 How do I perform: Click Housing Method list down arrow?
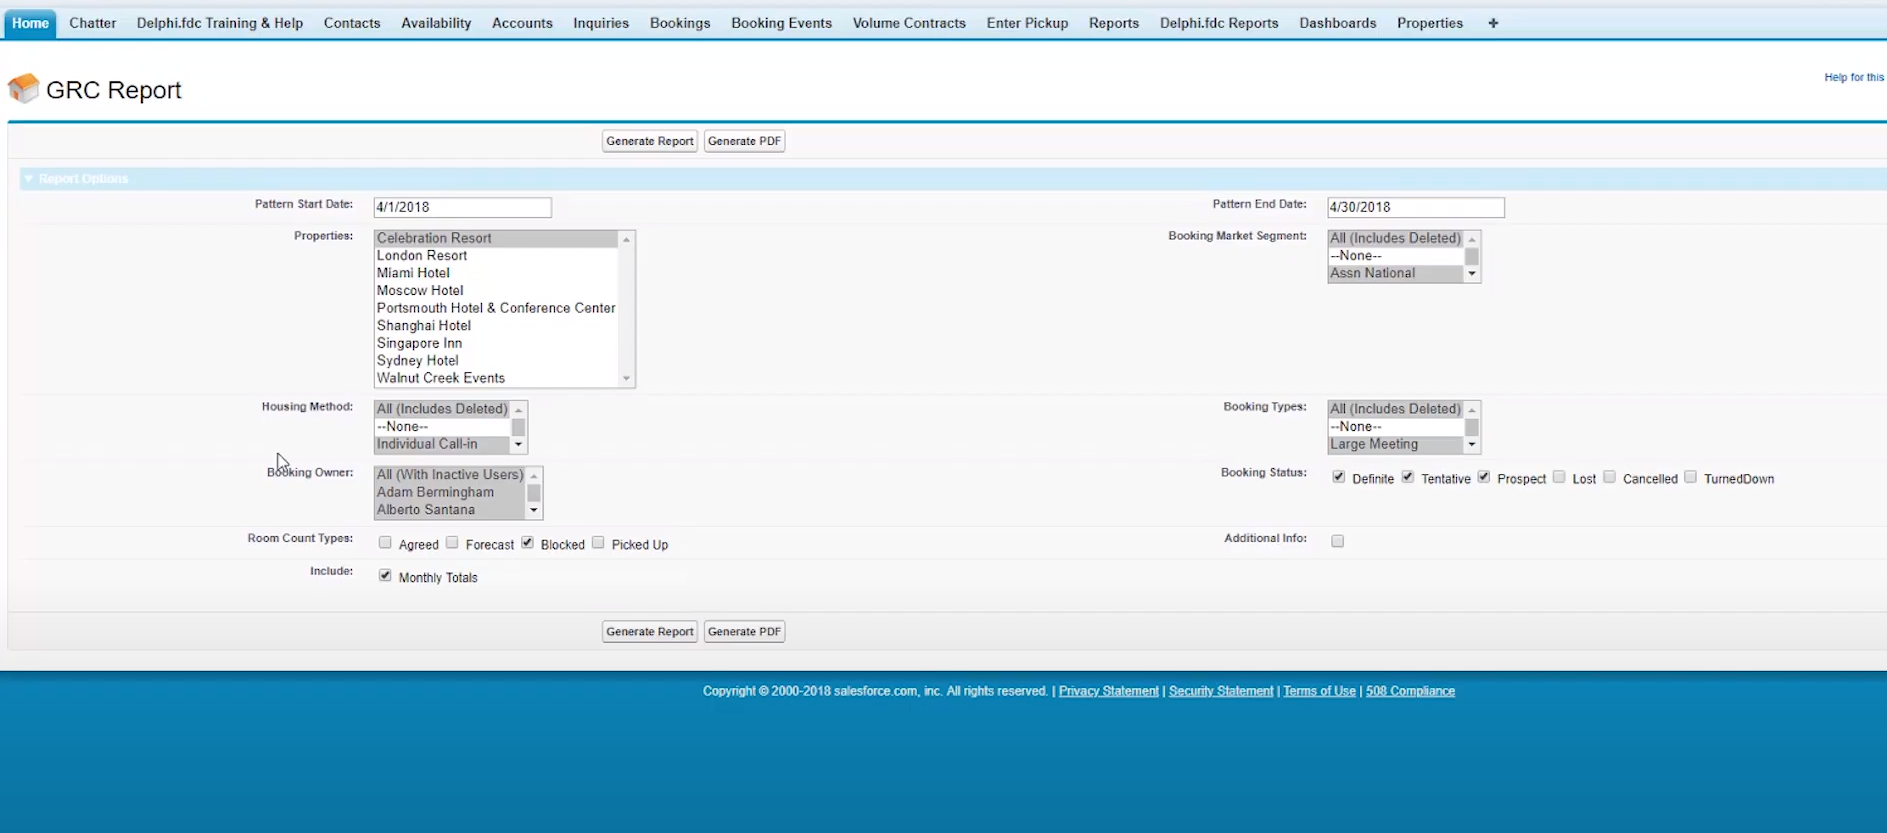click(518, 445)
